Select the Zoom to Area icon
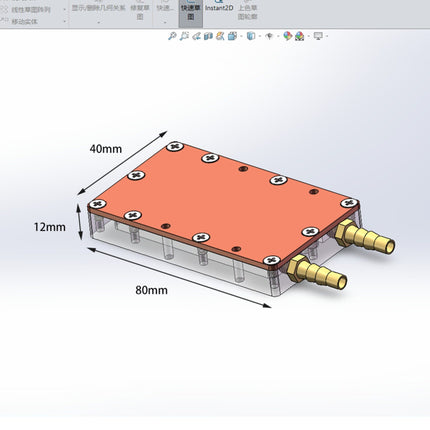 pyautogui.click(x=184, y=36)
